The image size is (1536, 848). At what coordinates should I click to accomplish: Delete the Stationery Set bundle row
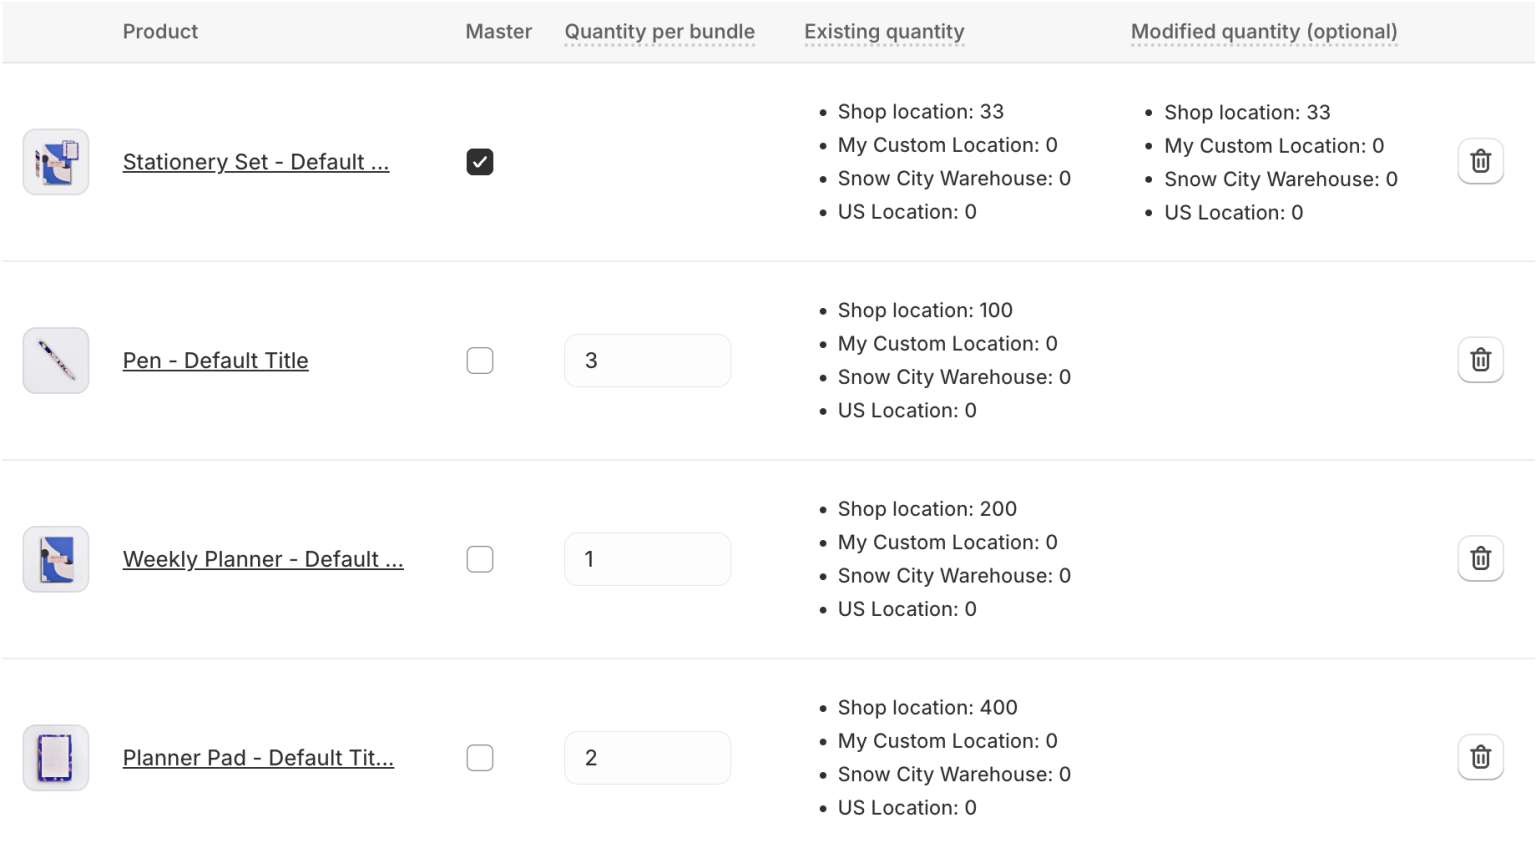1480,161
